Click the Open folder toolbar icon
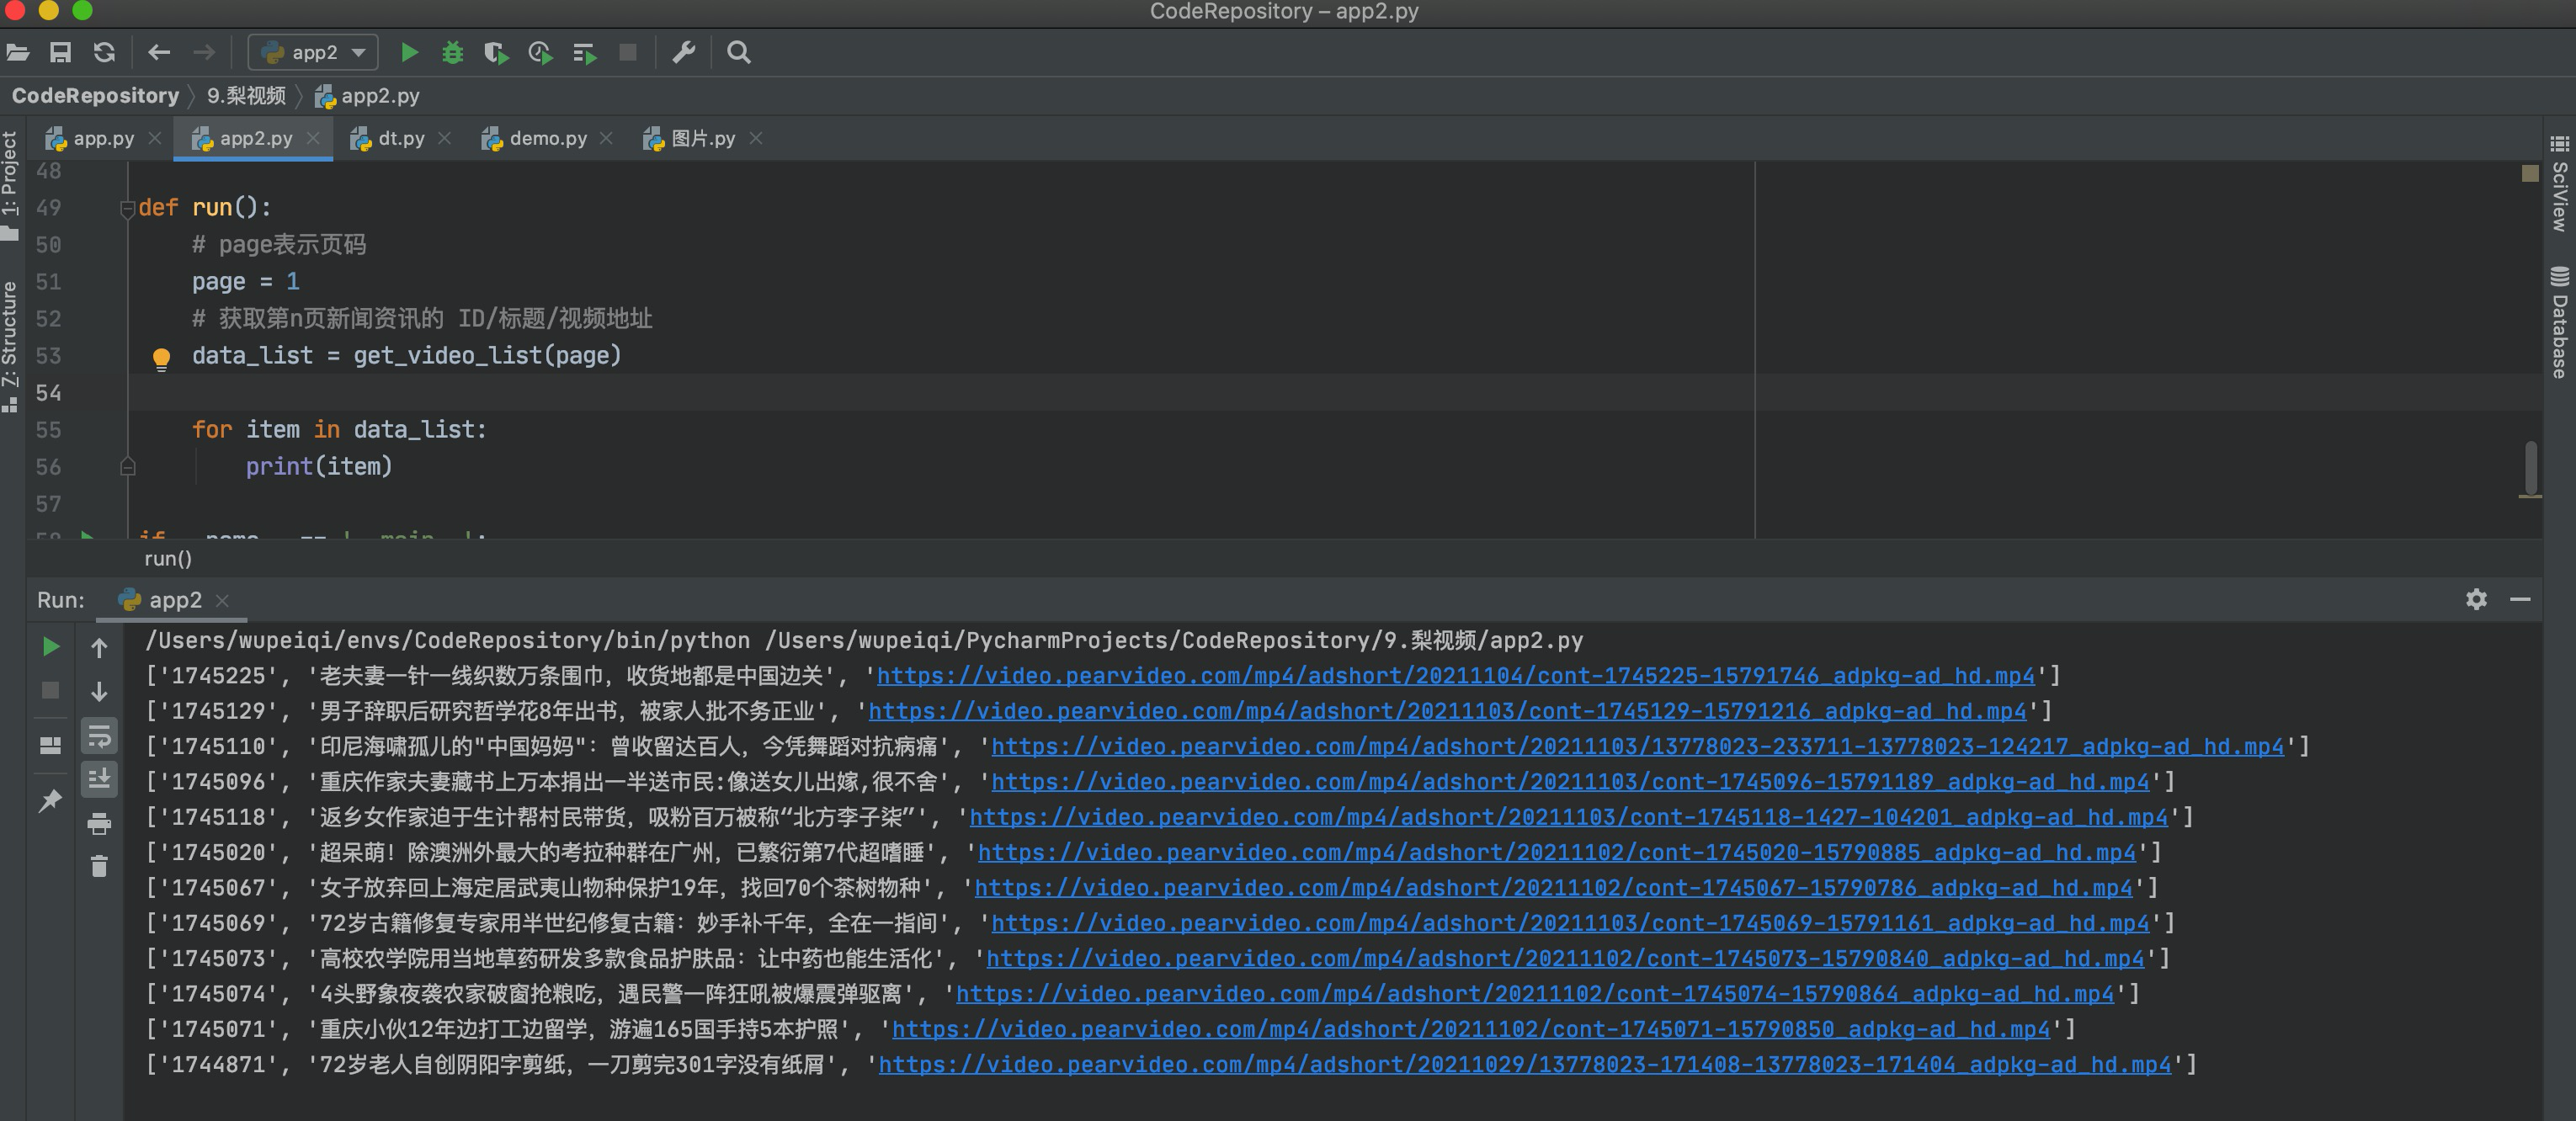 17,52
